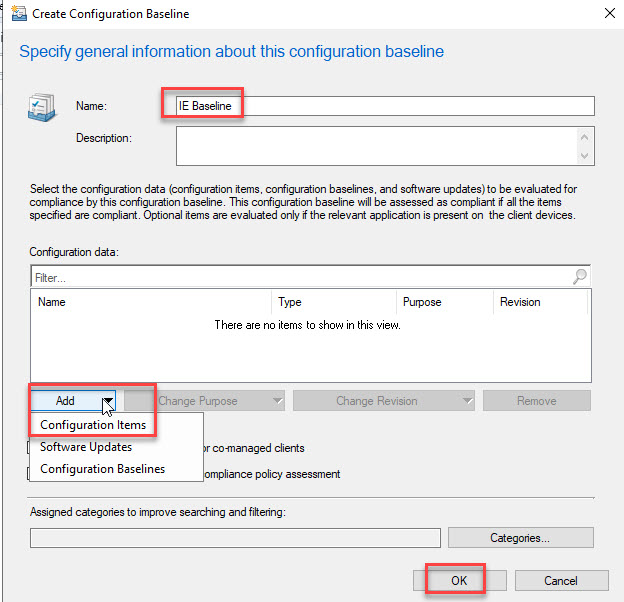This screenshot has height=602, width=624.
Task: Close the Create Configuration Baseline dialog
Action: pyautogui.click(x=609, y=14)
